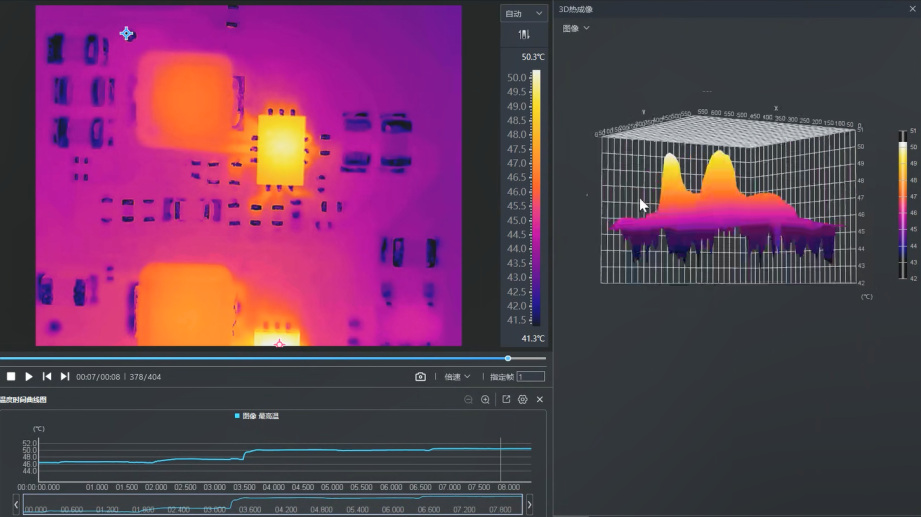The height and width of the screenshot is (517, 921).
Task: Pop out the temperature chart panel
Action: point(506,400)
